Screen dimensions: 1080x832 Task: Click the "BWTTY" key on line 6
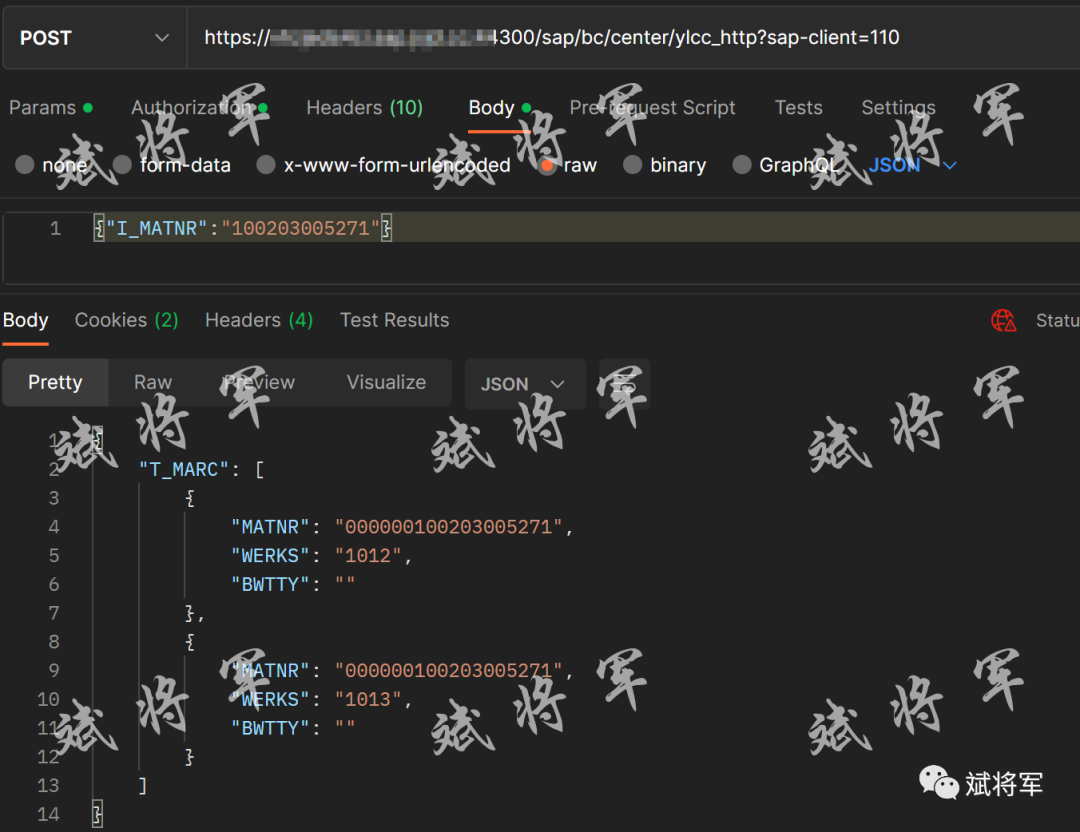270,585
